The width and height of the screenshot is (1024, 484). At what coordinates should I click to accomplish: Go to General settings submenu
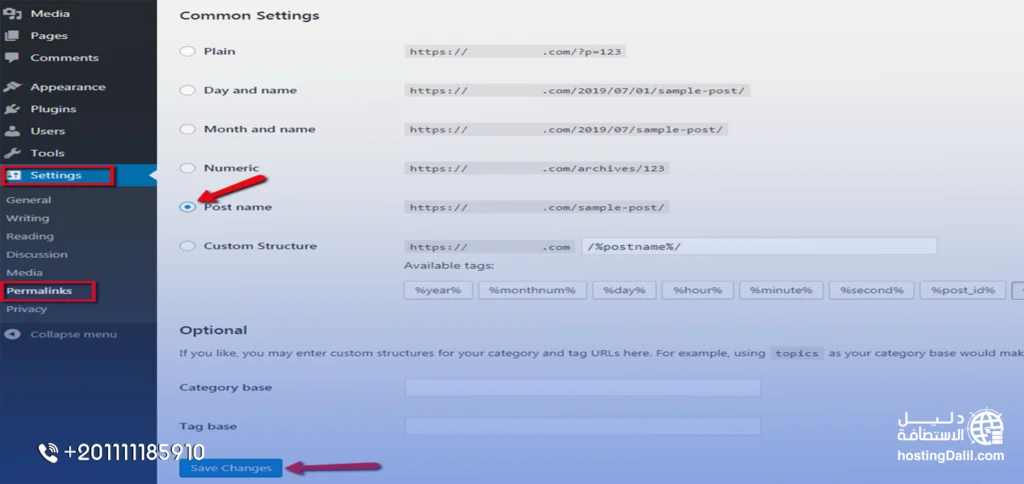28,200
